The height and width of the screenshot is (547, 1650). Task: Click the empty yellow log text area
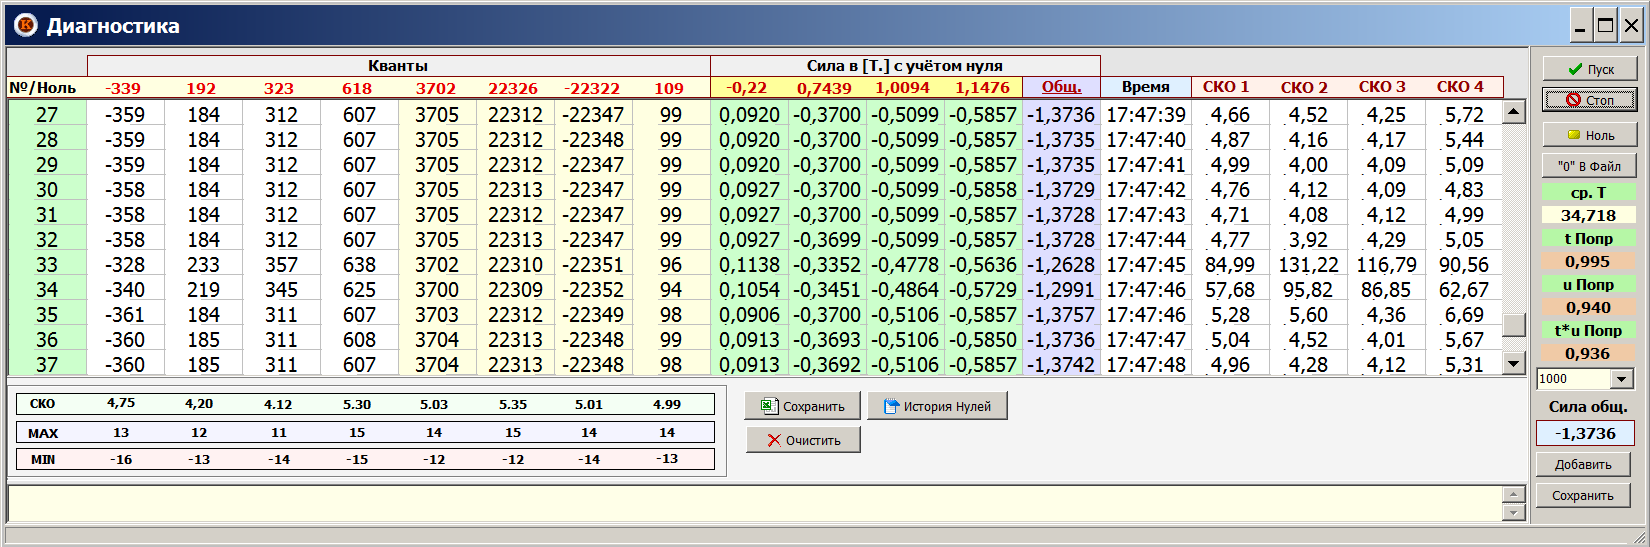[750, 503]
